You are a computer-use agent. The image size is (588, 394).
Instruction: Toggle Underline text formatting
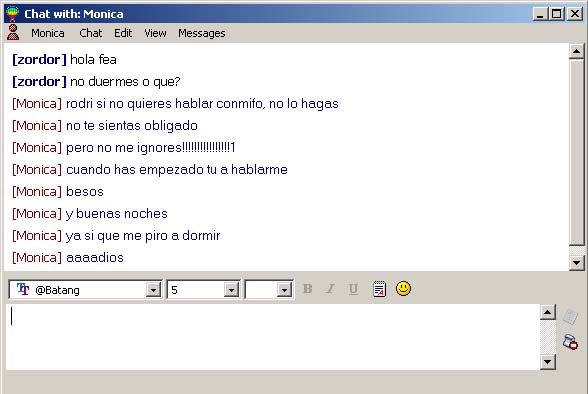pos(353,289)
